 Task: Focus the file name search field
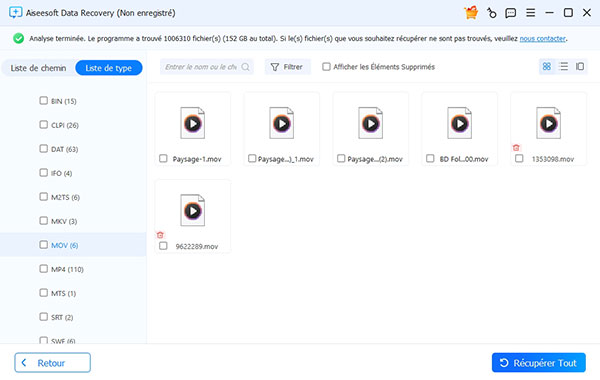tap(207, 67)
